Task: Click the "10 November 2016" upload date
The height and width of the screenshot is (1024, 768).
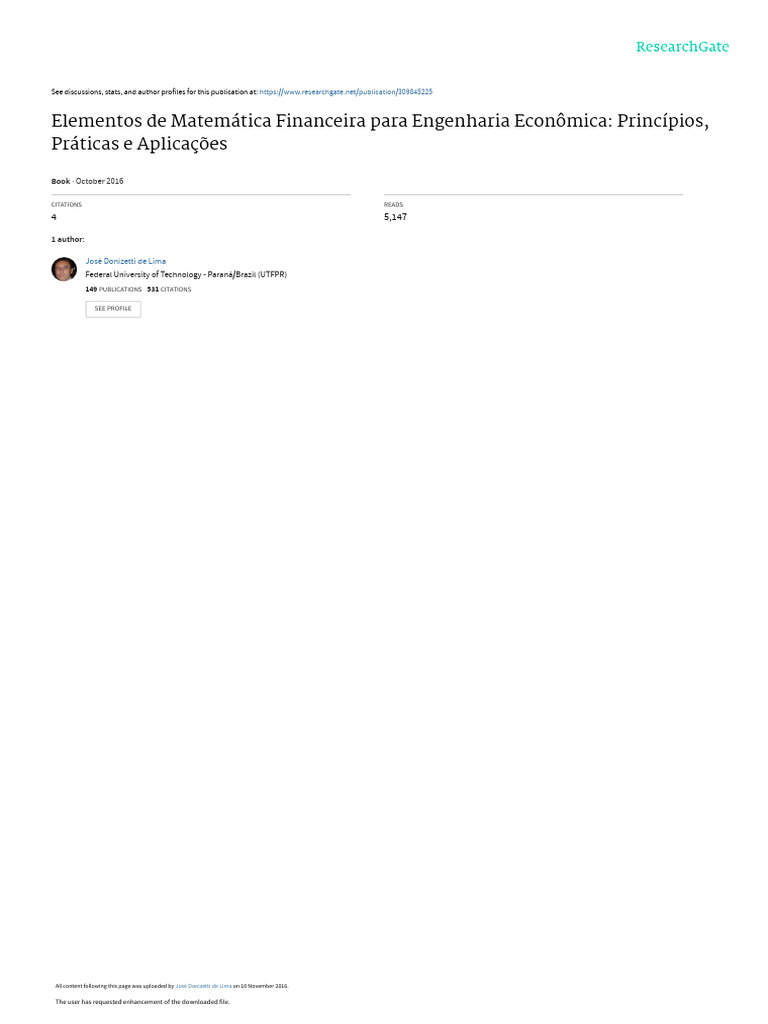Action: point(264,986)
